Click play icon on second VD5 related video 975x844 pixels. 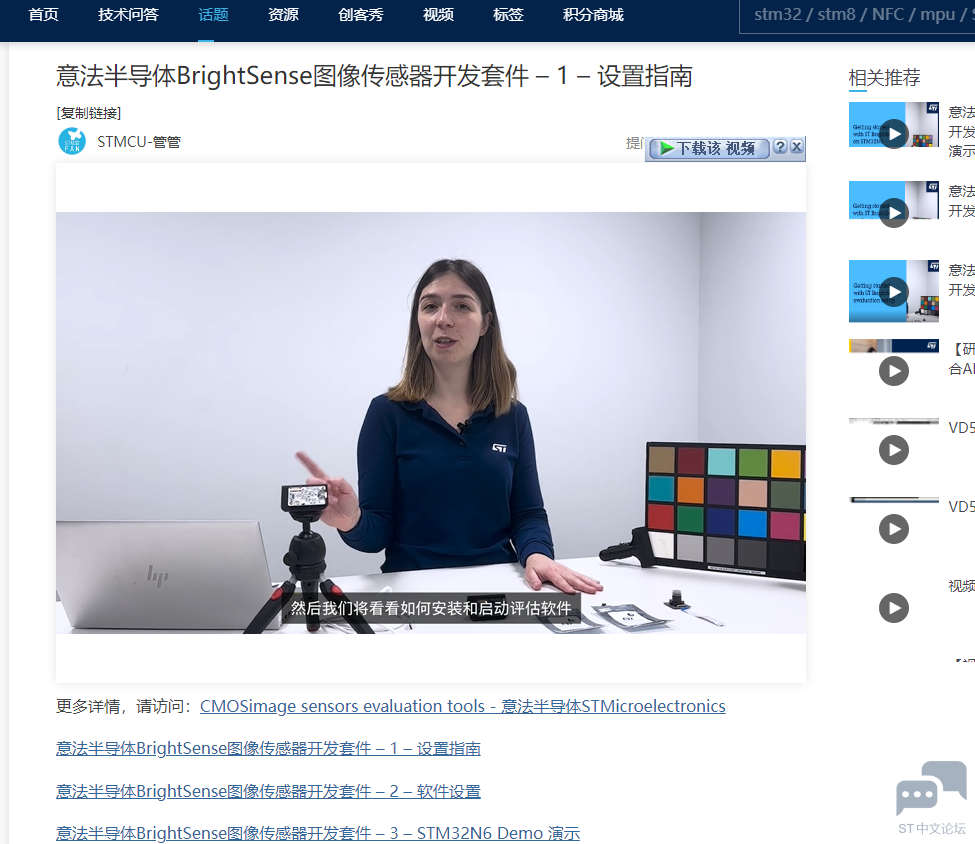tap(894, 529)
